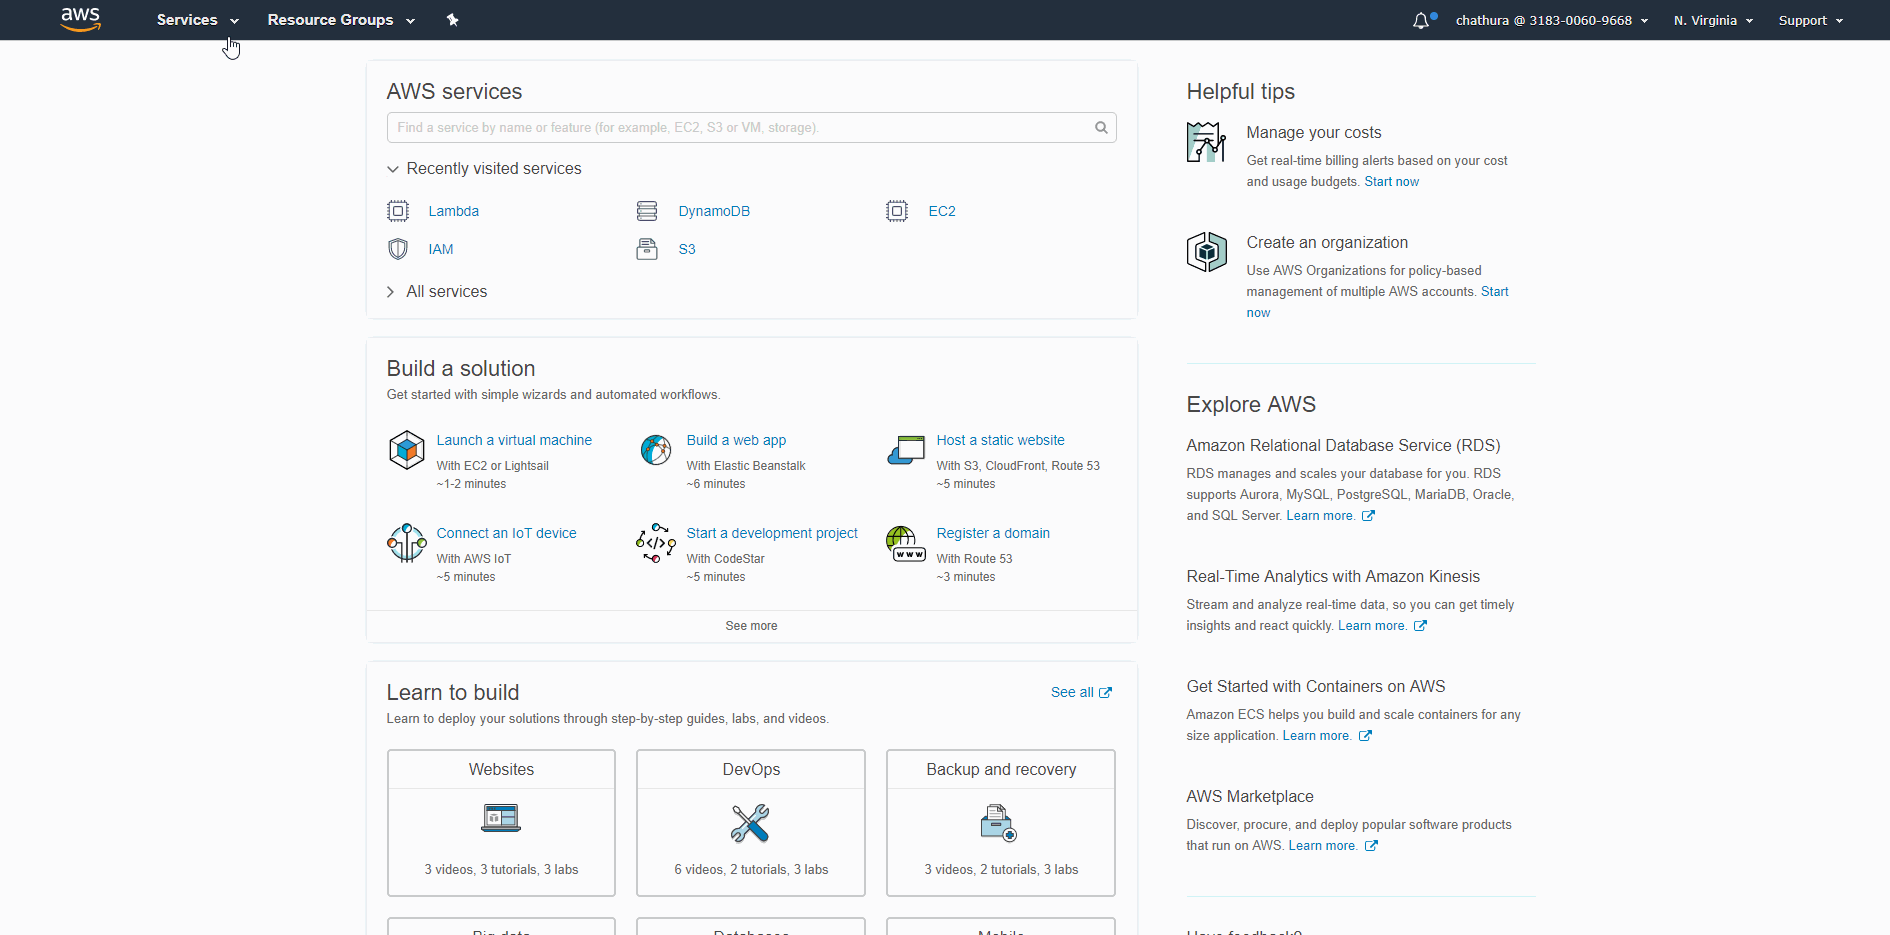Click the Lambda service icon

[398, 211]
